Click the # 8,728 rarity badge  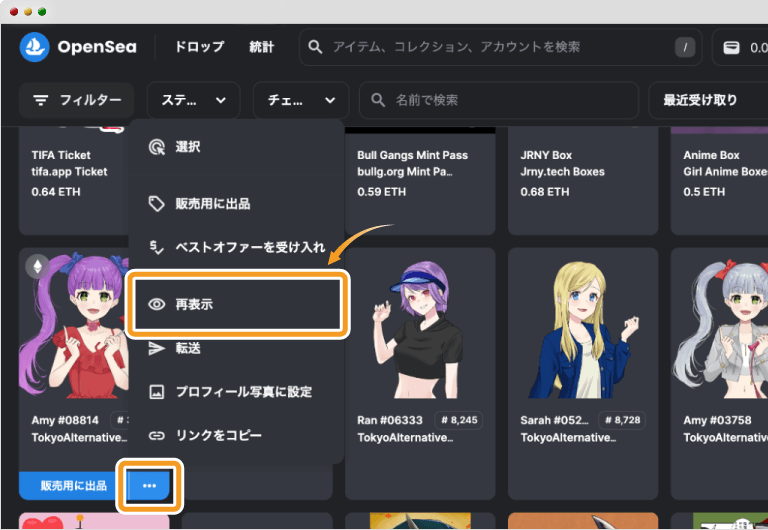[622, 420]
